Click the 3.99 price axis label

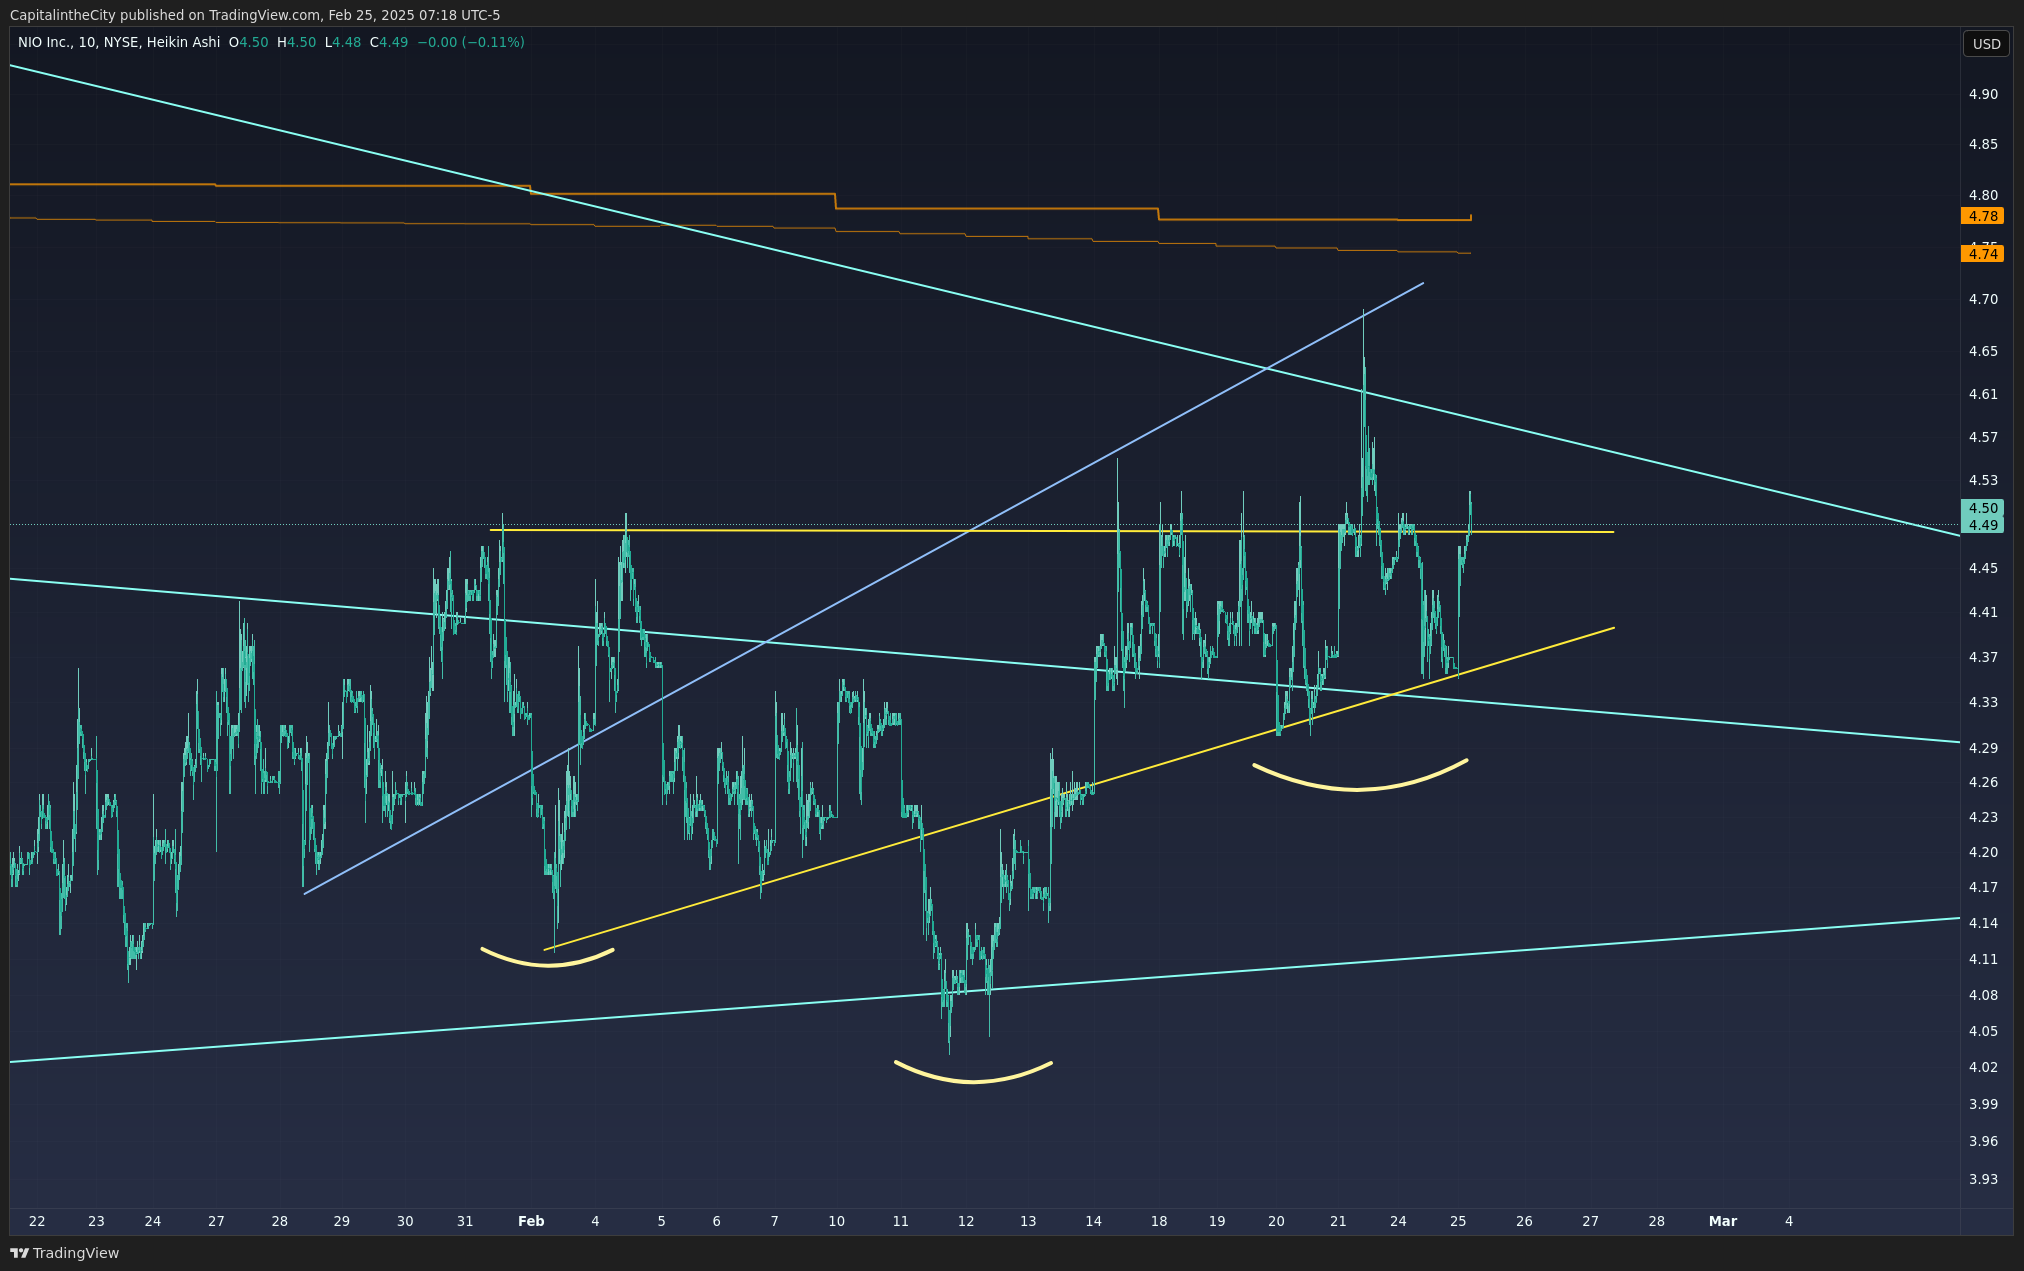pos(1983,1104)
